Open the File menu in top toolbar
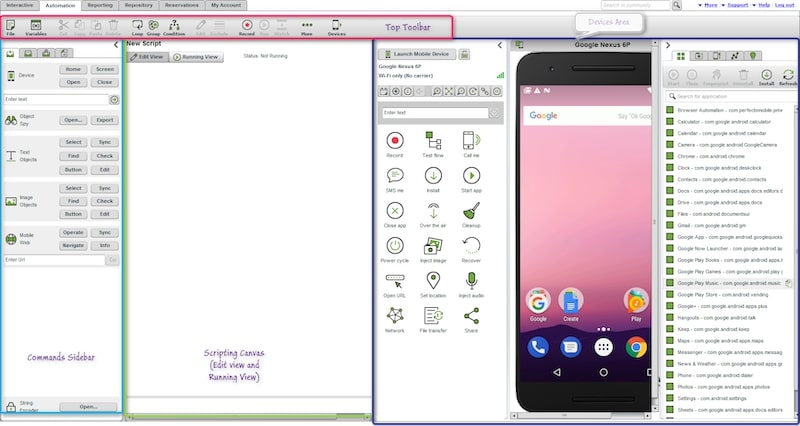 (x=10, y=27)
